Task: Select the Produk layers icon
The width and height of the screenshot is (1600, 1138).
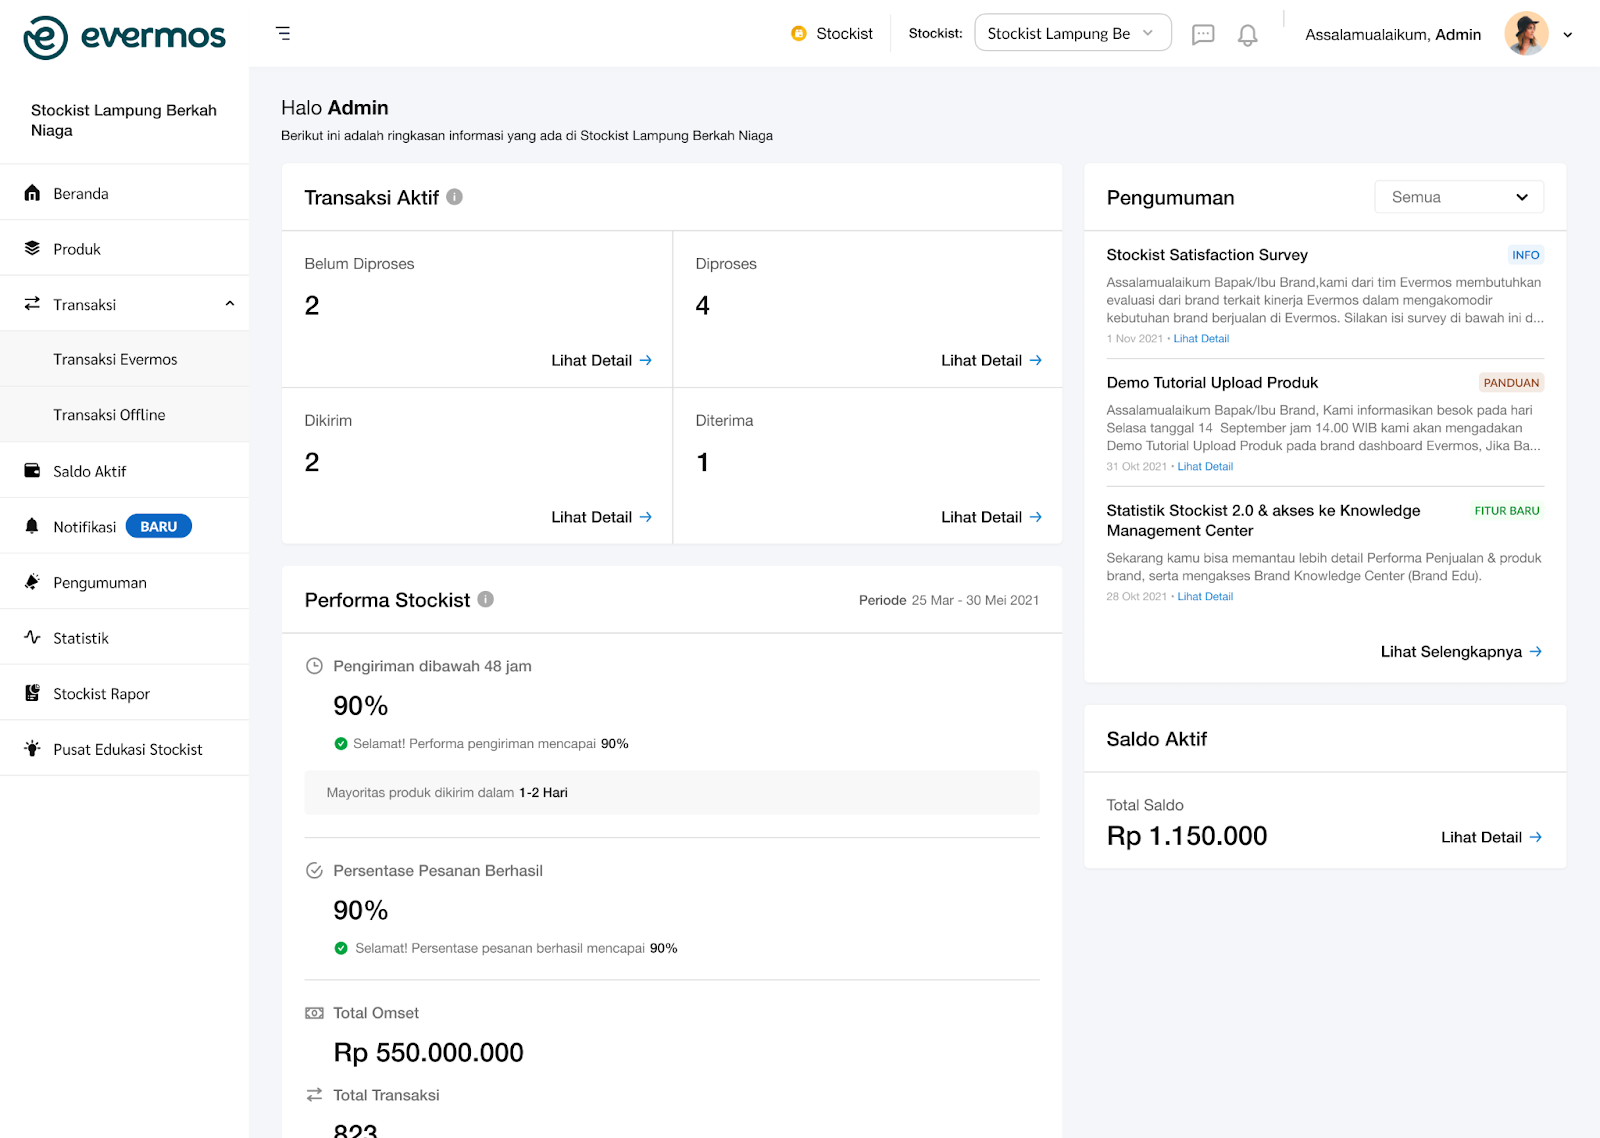Action: [31, 248]
